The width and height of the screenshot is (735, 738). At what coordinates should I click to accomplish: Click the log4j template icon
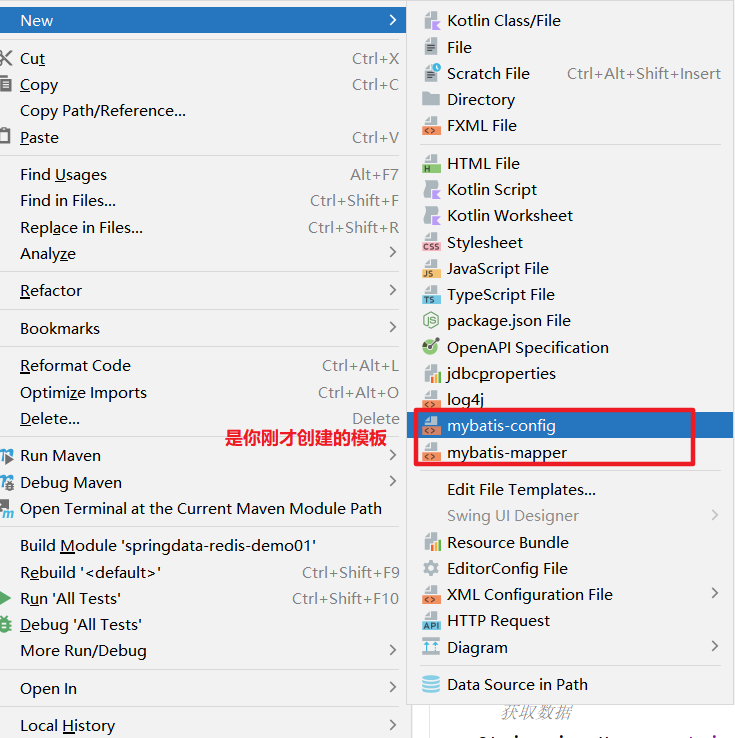[x=431, y=399]
